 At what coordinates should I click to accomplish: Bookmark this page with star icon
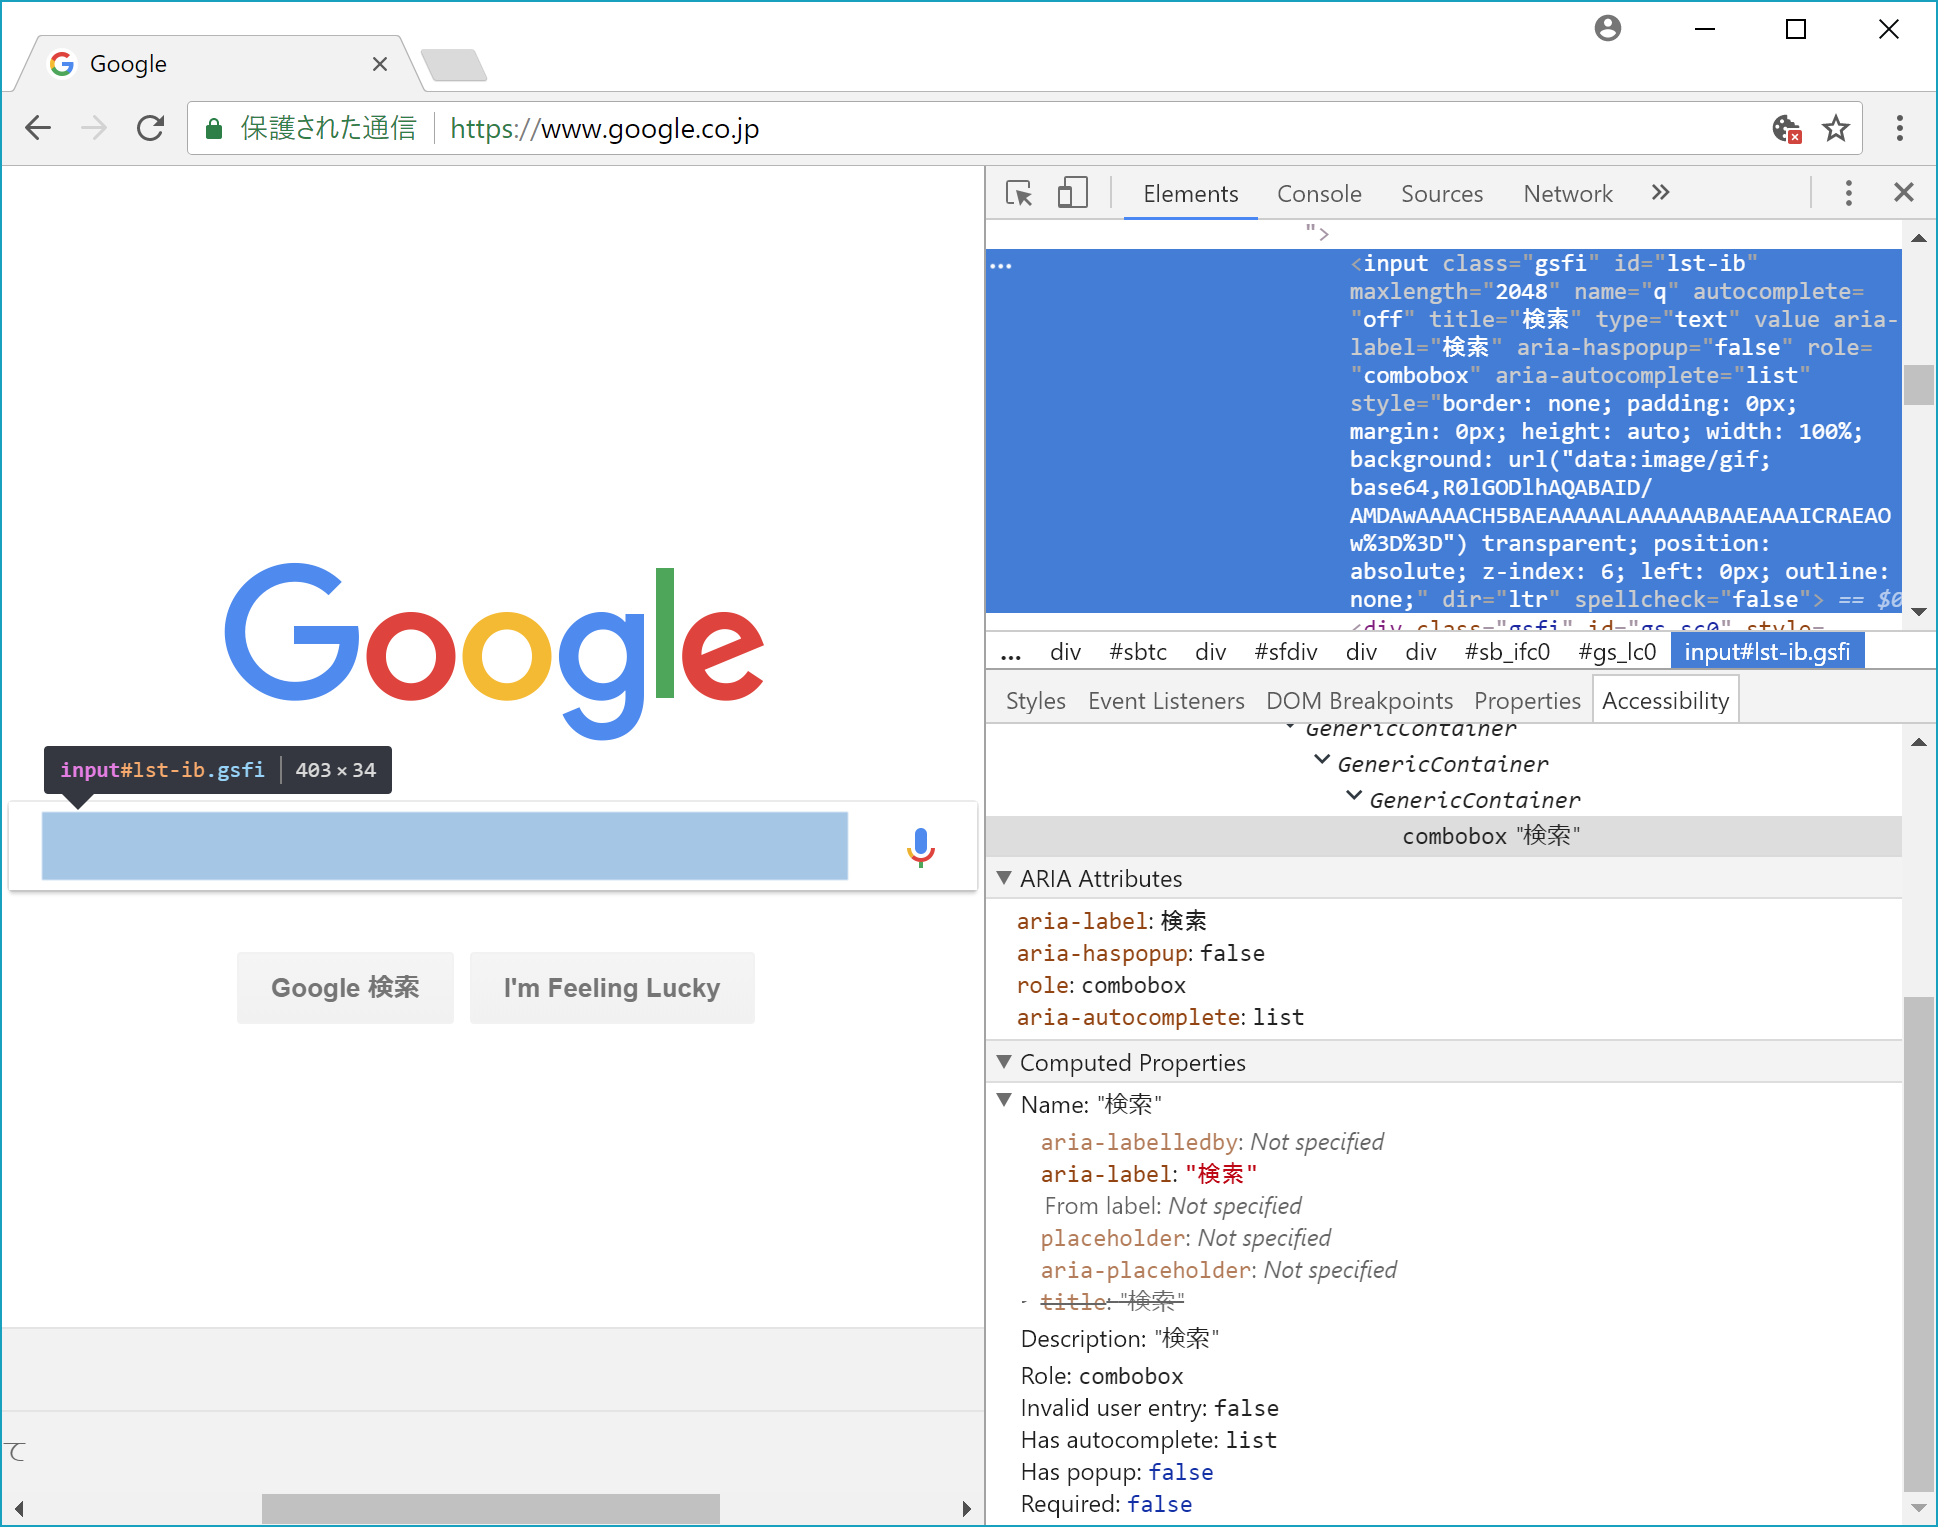(1835, 128)
